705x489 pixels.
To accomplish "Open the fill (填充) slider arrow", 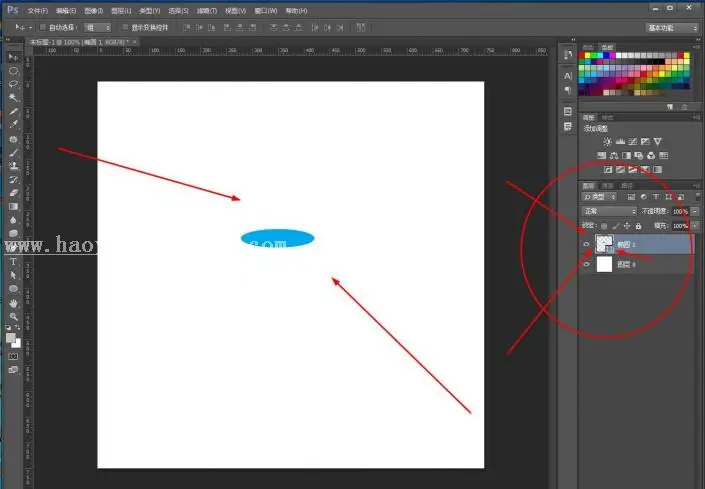I will 695,226.
